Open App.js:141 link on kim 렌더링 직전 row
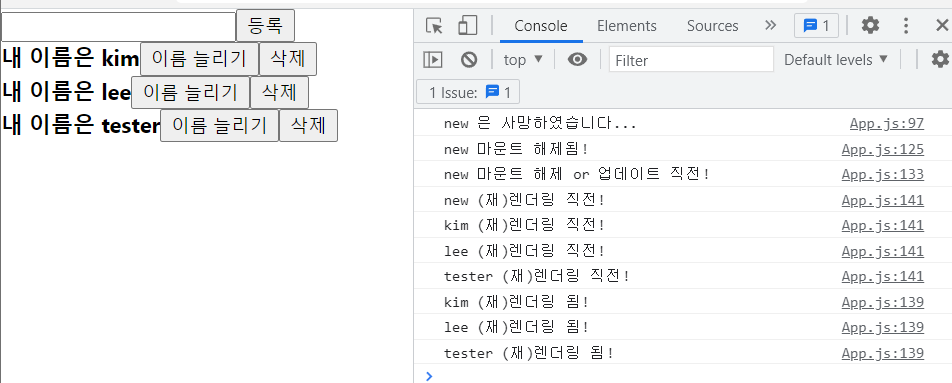Screen dimensions: 952x383 (x=883, y=226)
